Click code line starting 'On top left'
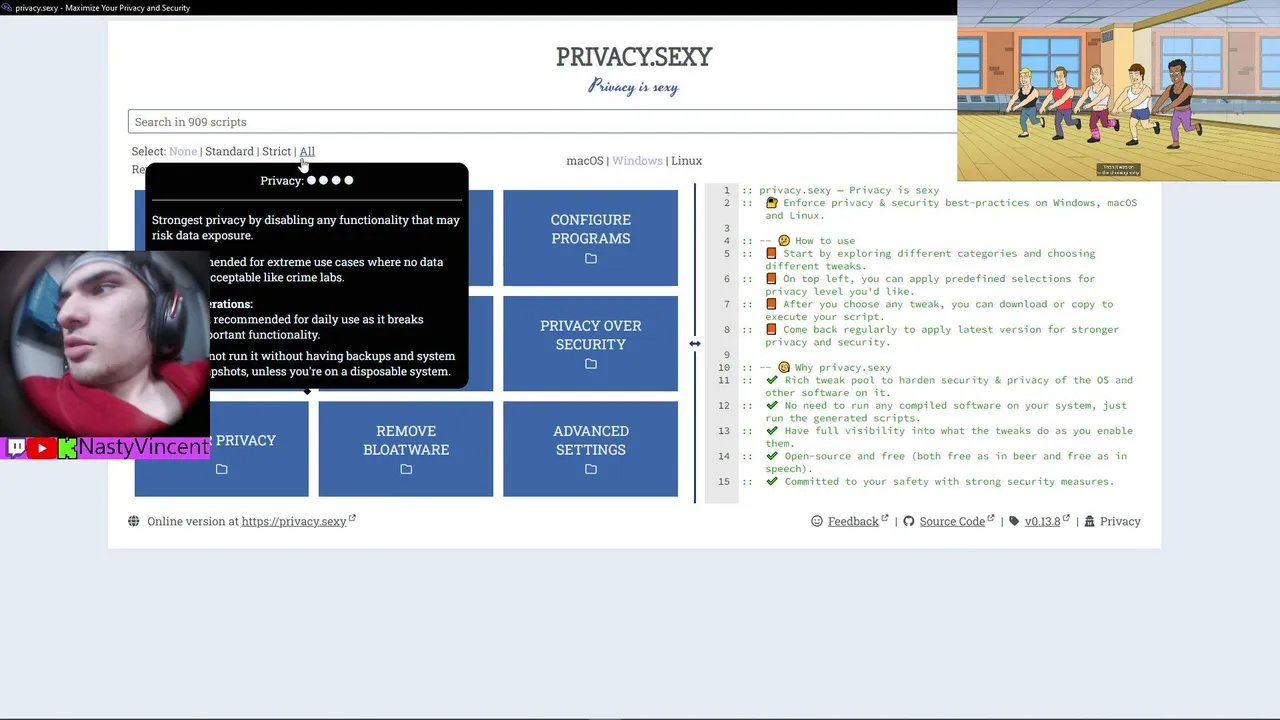The width and height of the screenshot is (1280, 720). pyautogui.click(x=930, y=285)
